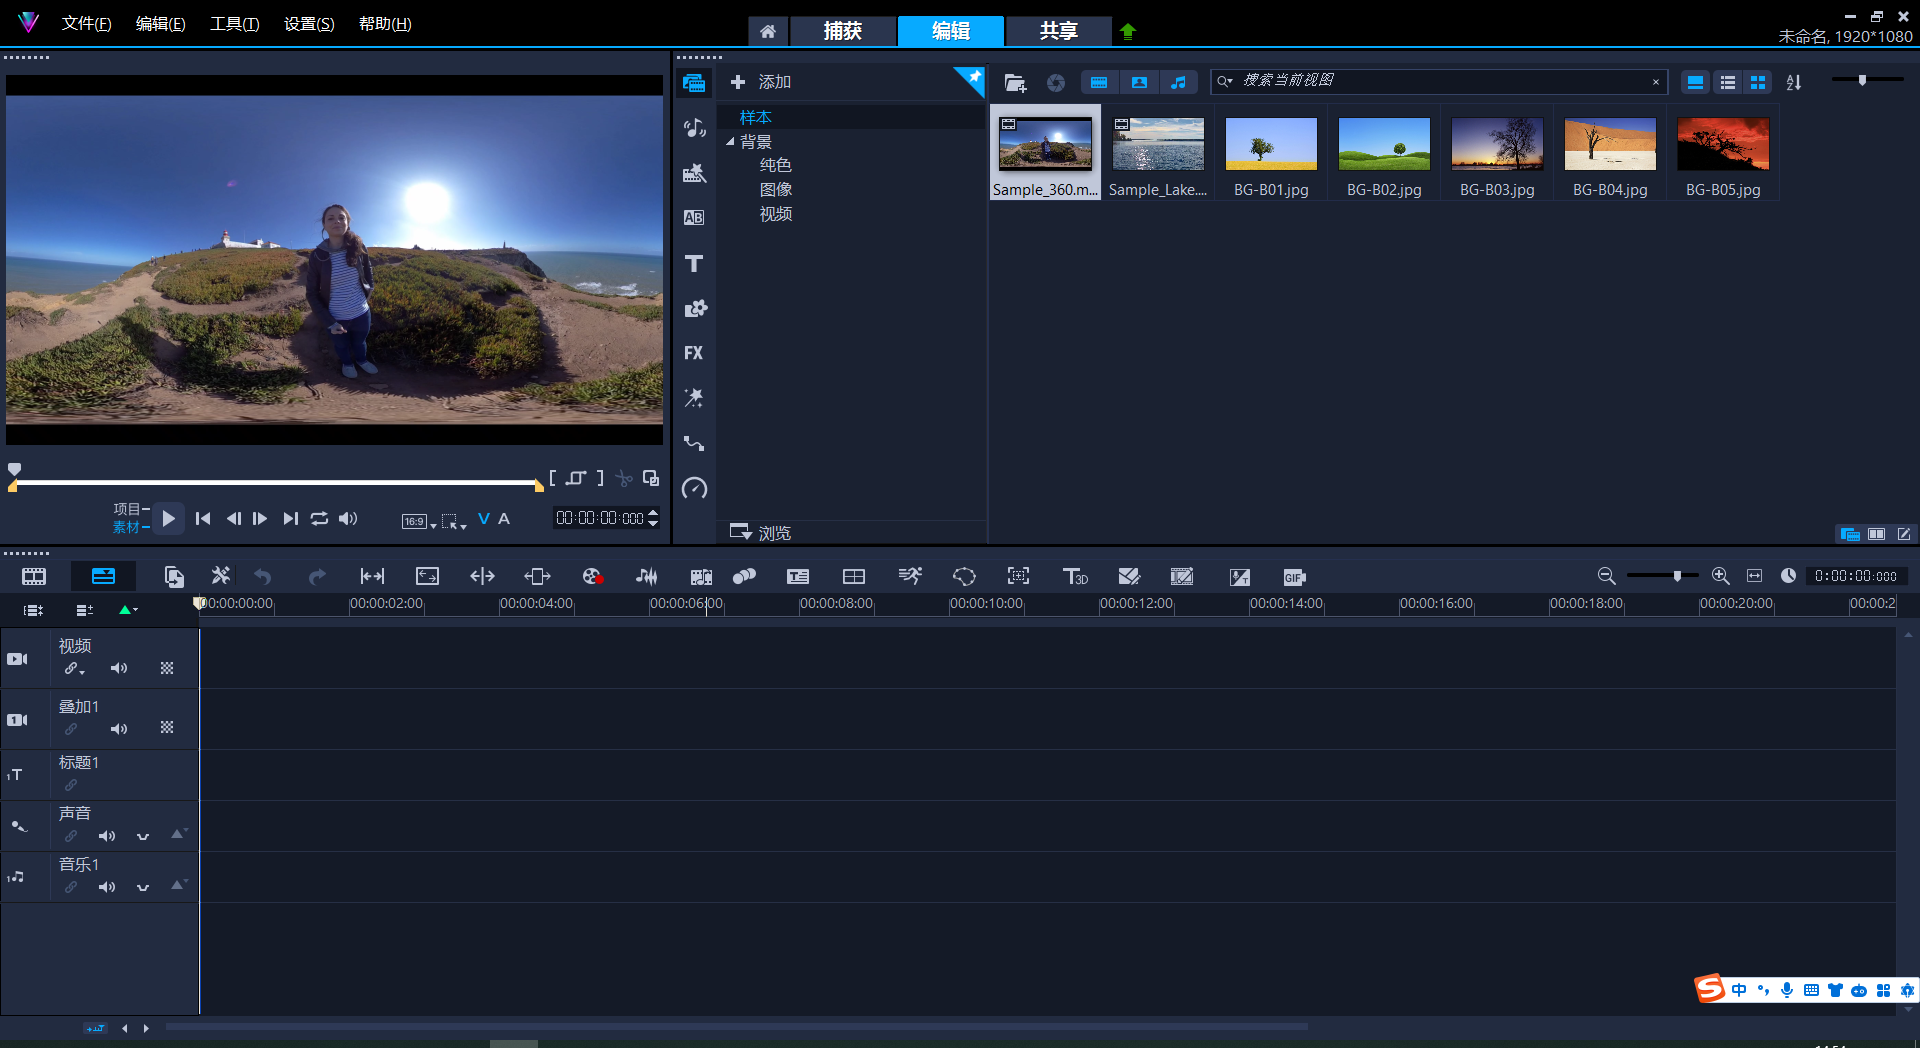1920x1048 pixels.
Task: Click the 浏览 button below folder list
Action: point(761,533)
